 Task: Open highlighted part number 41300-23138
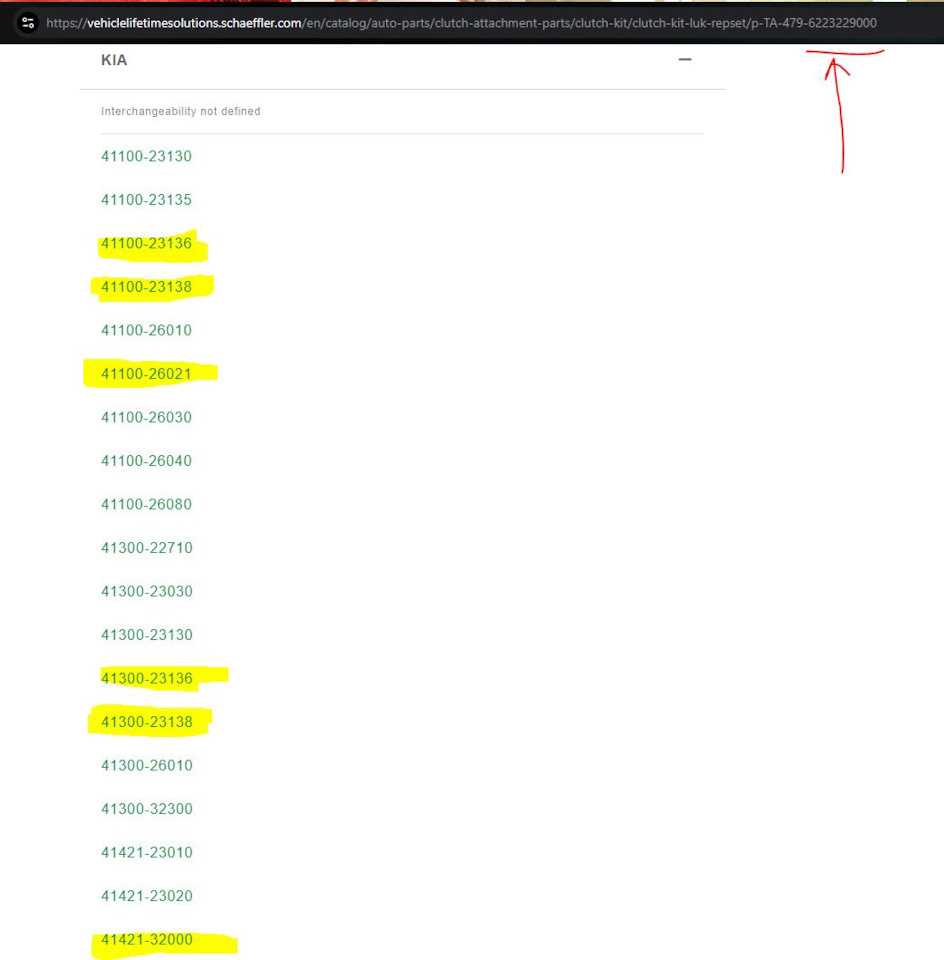(147, 721)
